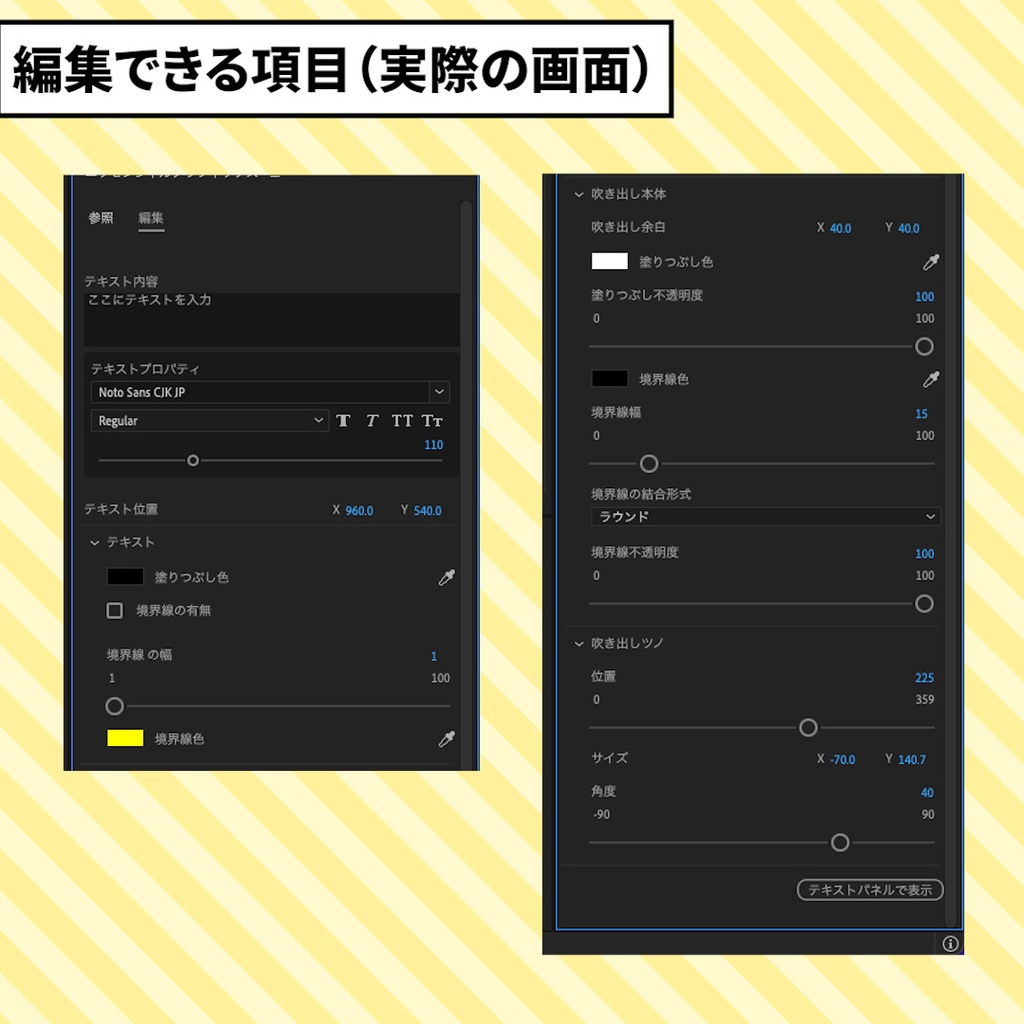Use the eyedropper next to yellow 境界線色
This screenshot has width=1024, height=1024.
tap(446, 739)
